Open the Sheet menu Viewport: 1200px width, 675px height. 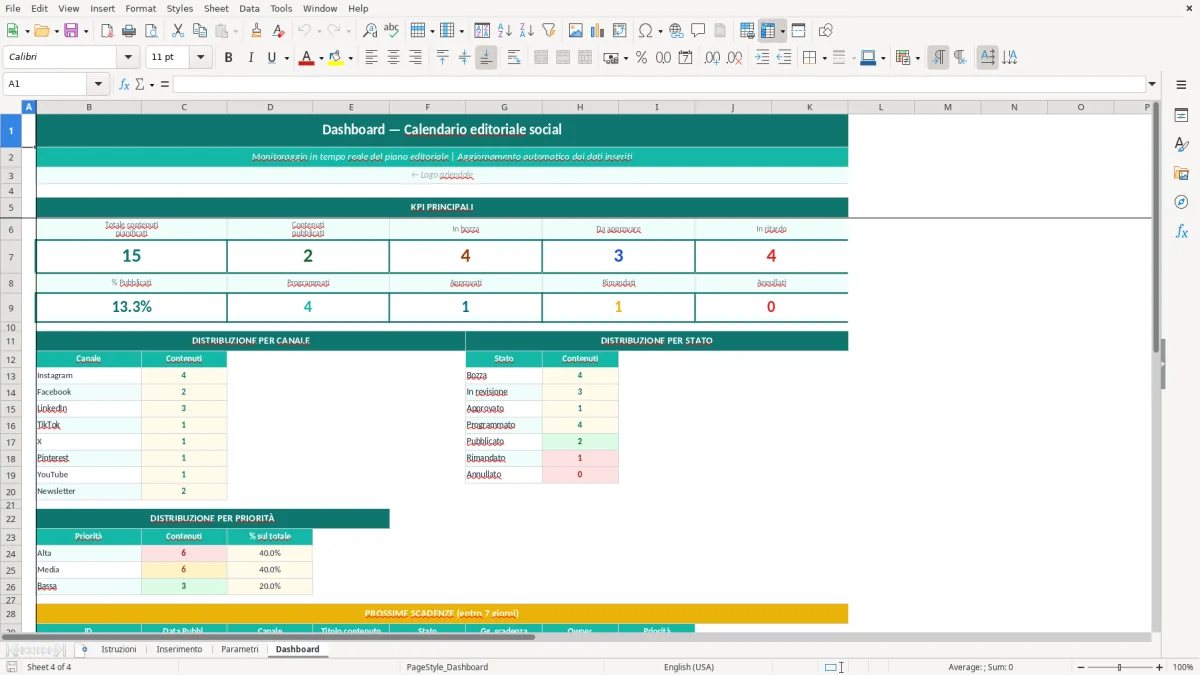(x=216, y=8)
